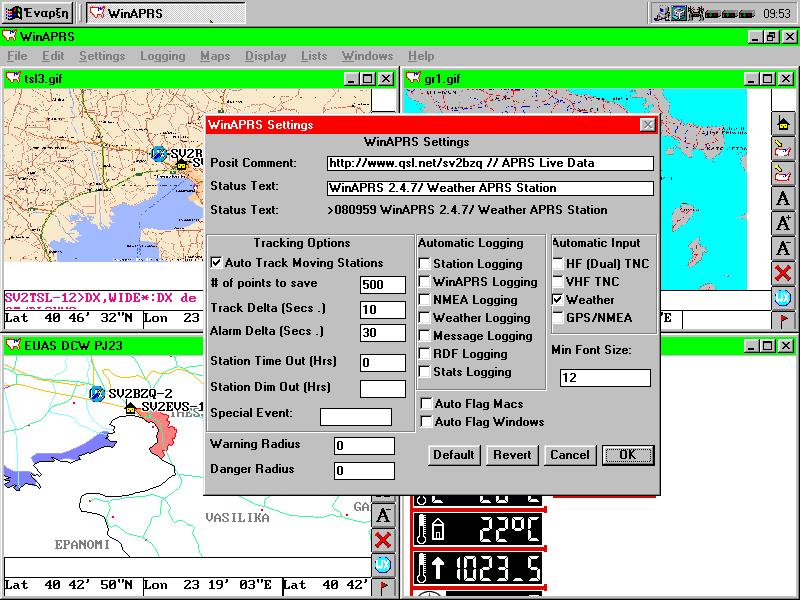
Task: Click the Default button
Action: (x=454, y=455)
